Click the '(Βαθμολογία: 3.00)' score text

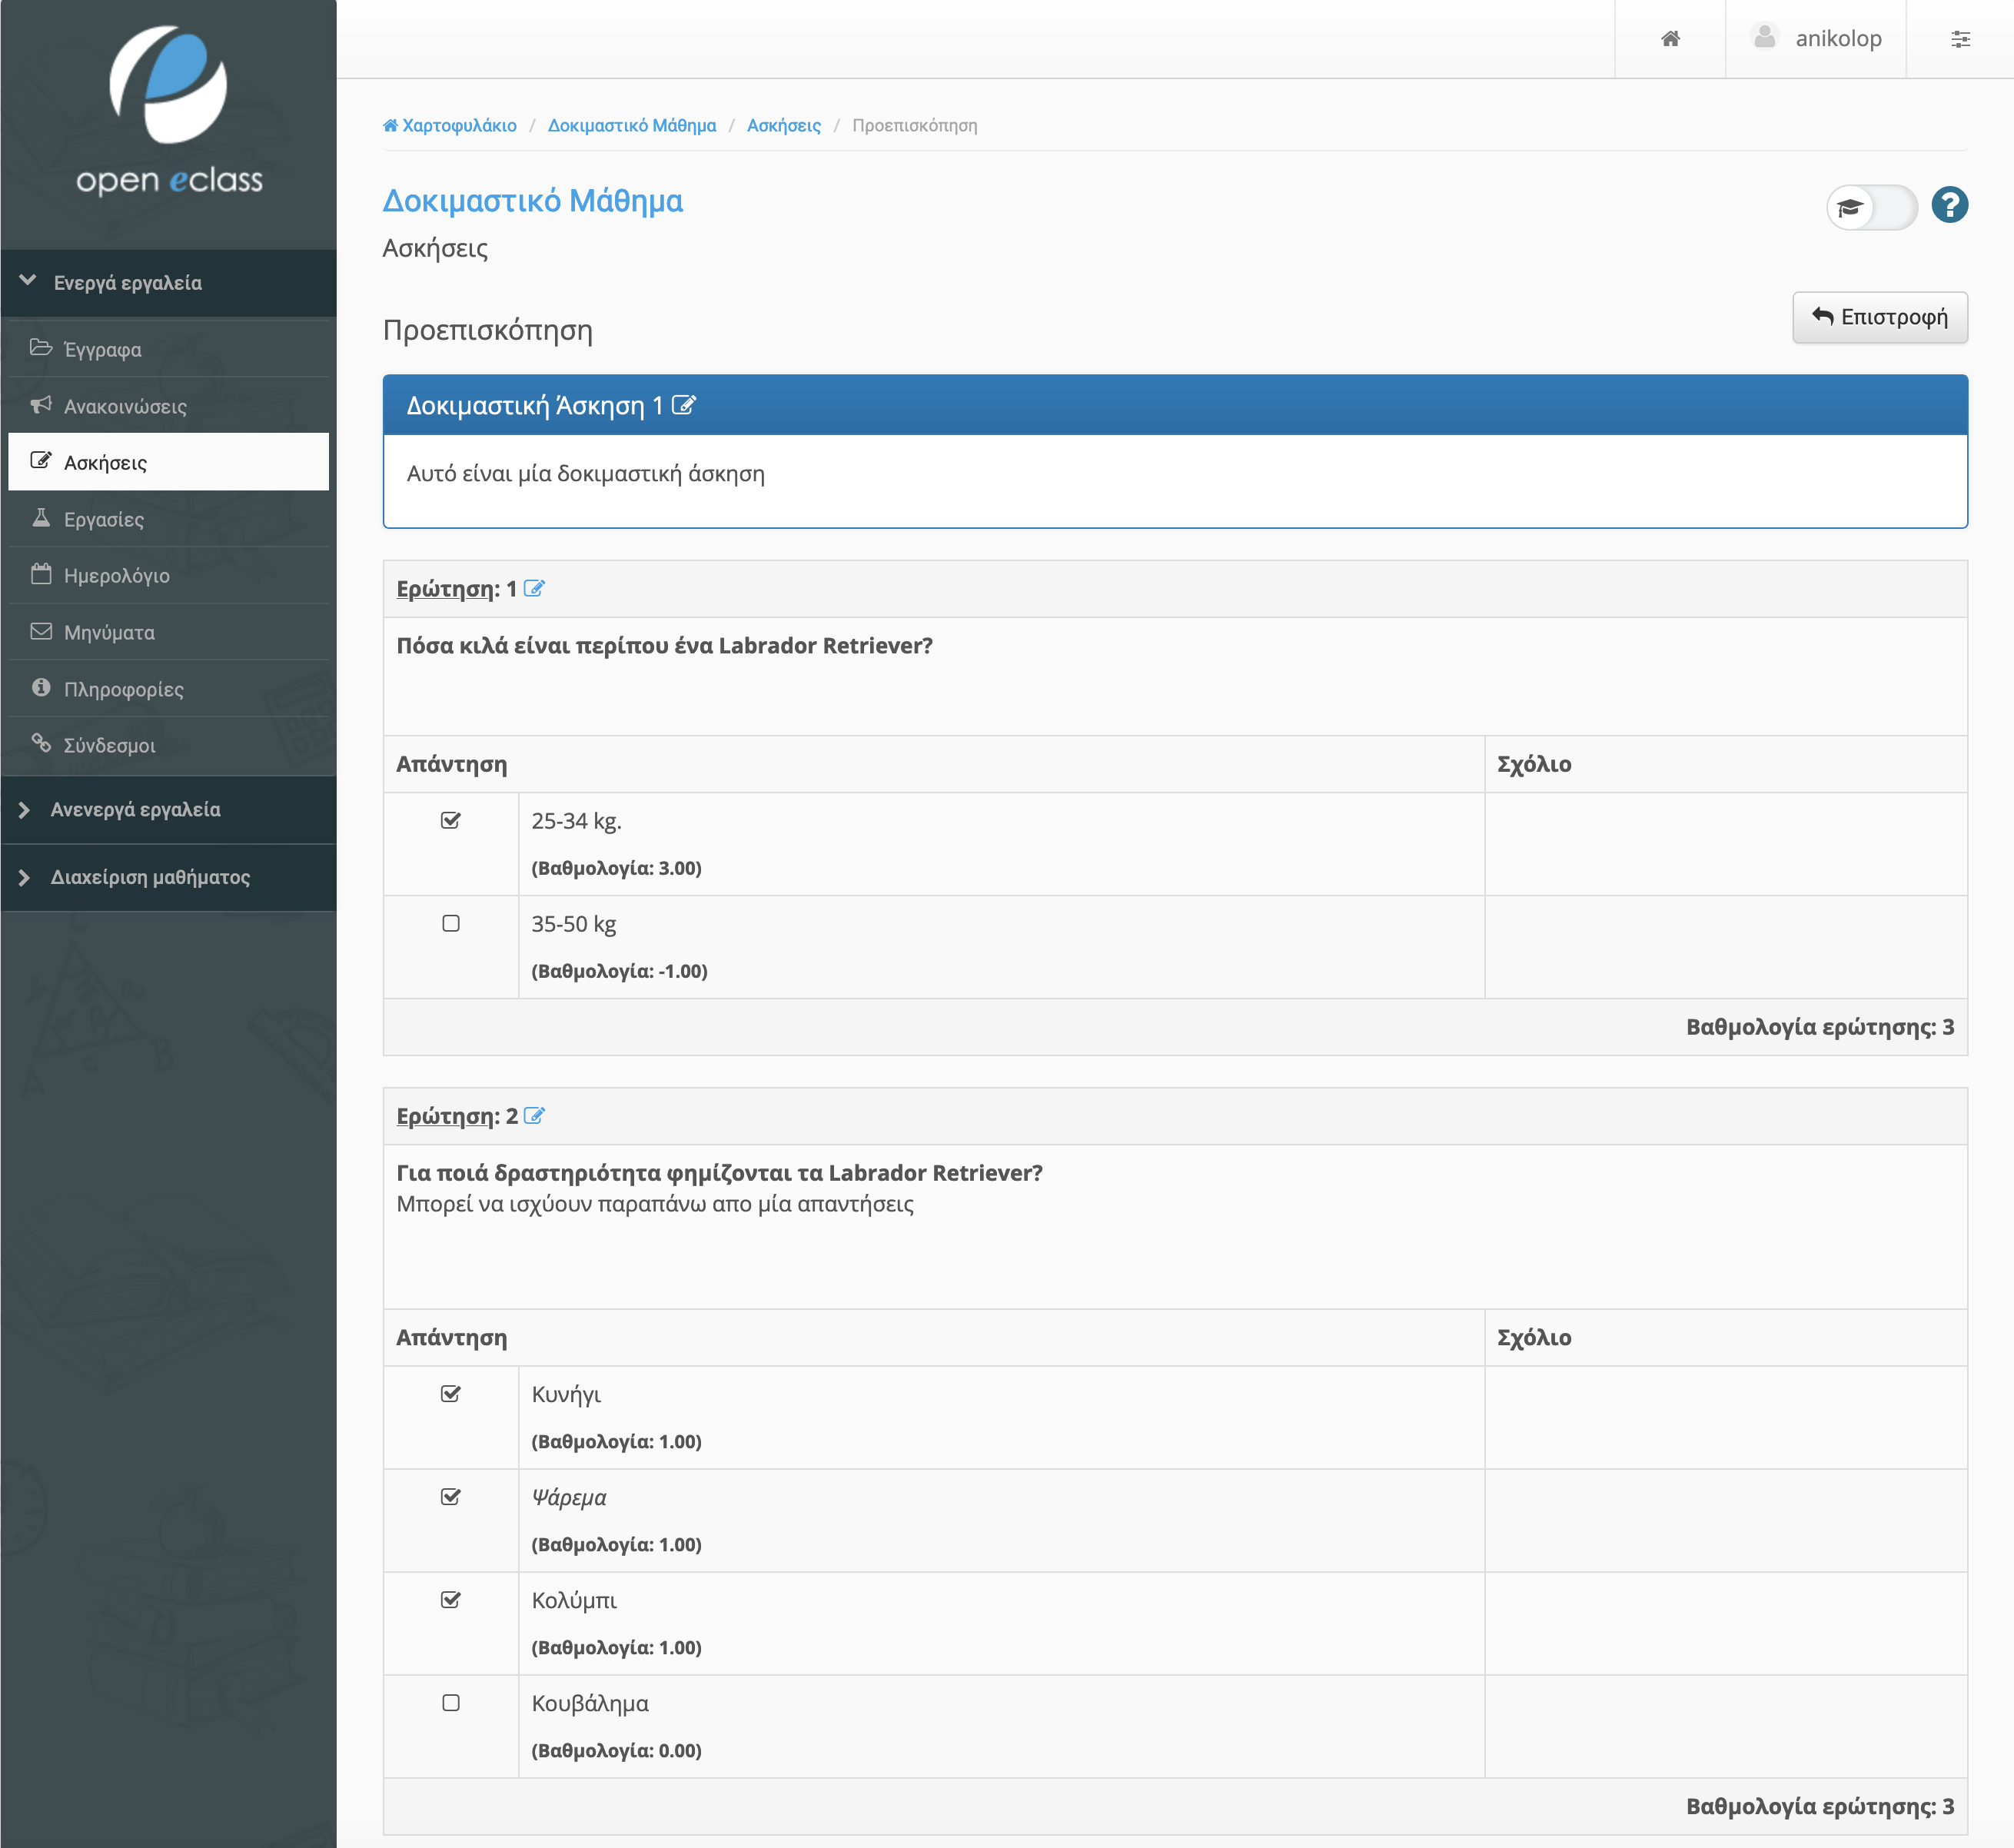[616, 867]
